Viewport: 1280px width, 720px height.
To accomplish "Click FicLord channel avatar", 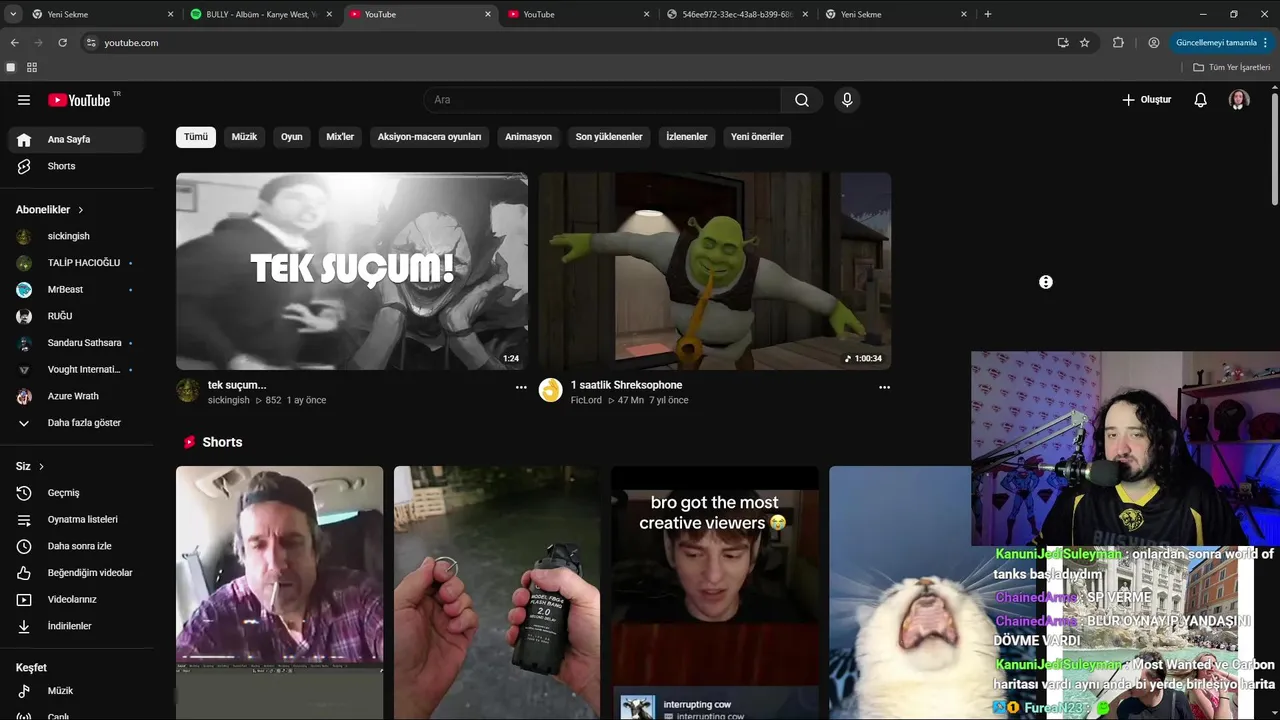I will (551, 390).
